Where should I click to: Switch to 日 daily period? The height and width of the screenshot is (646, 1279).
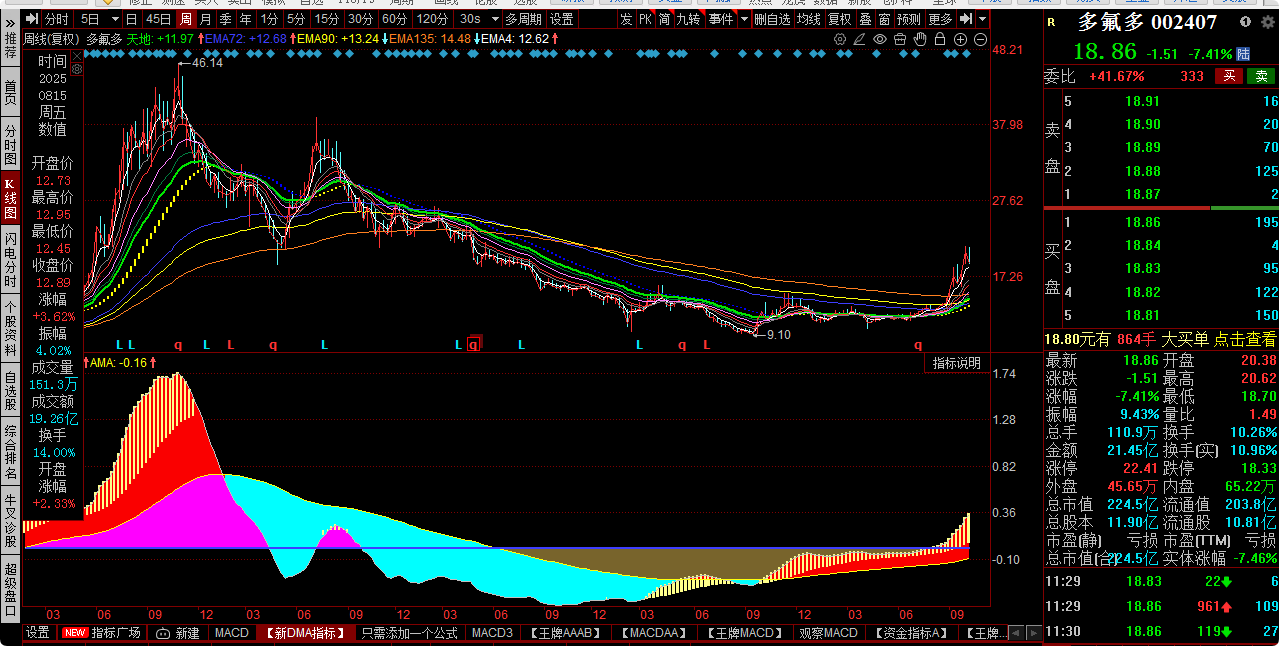(x=132, y=19)
